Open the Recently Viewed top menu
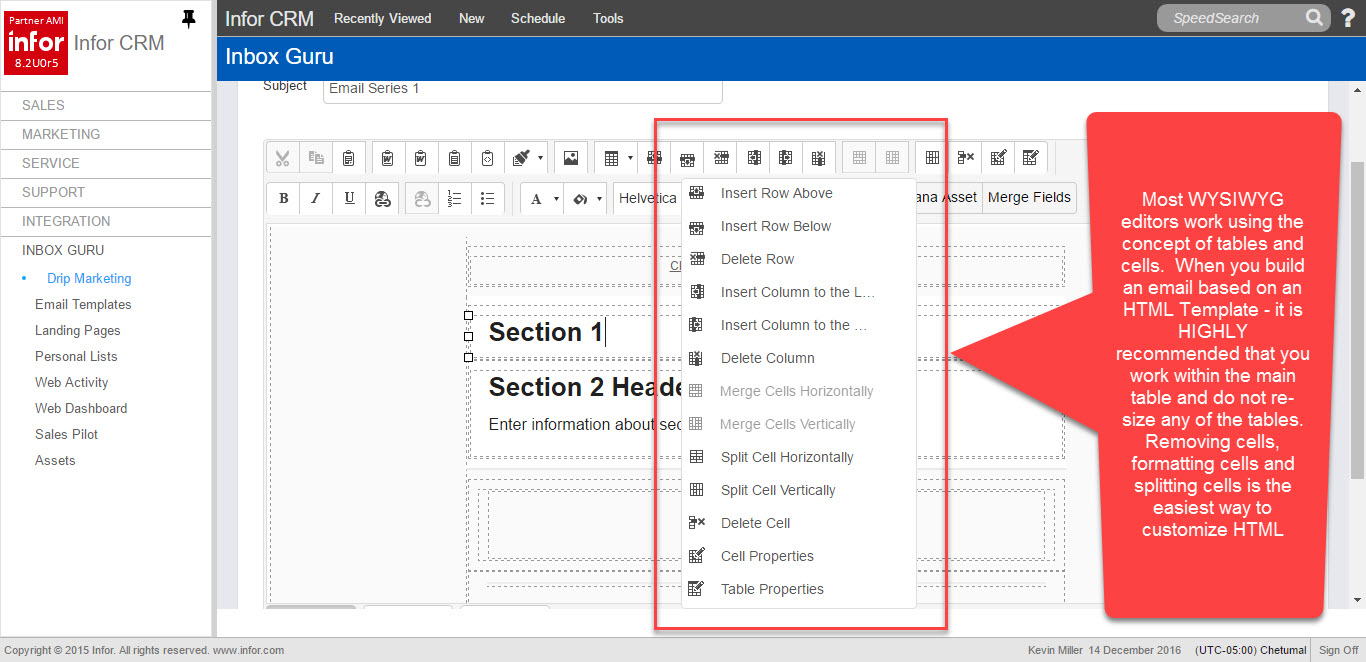 pyautogui.click(x=382, y=18)
